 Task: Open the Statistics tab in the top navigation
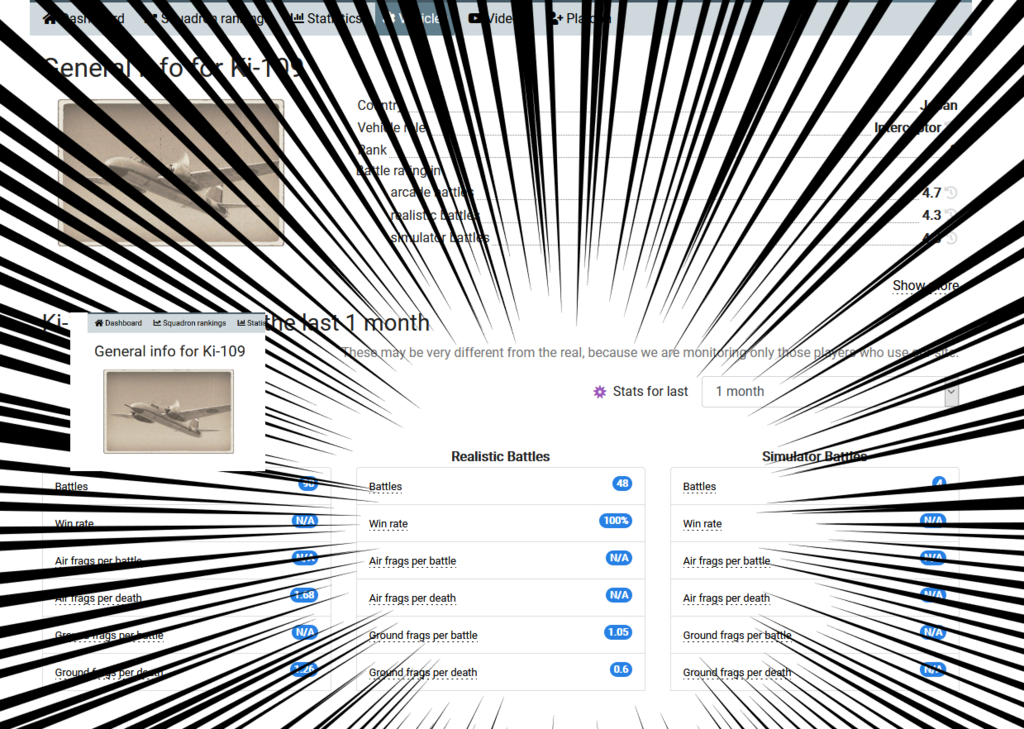(327, 18)
